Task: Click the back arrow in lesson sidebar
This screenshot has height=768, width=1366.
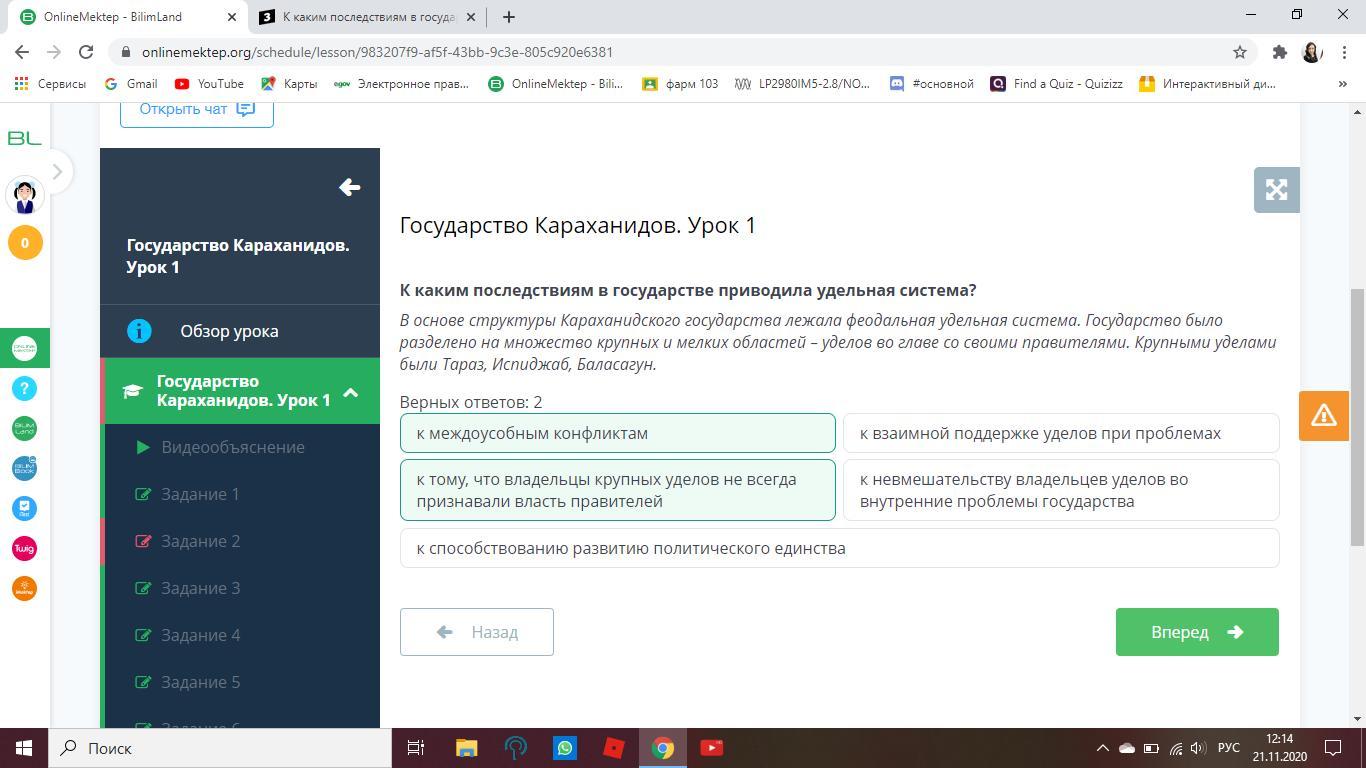Action: click(349, 187)
